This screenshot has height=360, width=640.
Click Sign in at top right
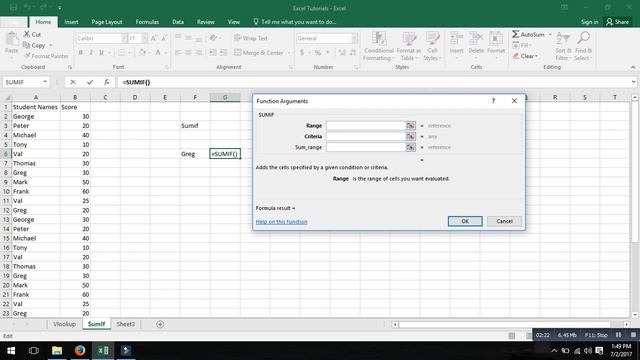coord(589,22)
